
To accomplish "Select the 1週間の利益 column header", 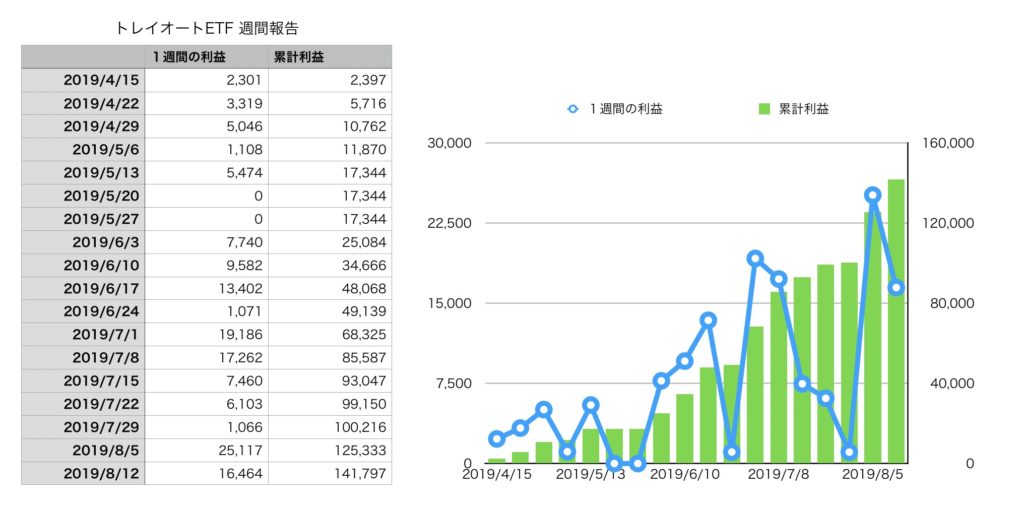I will click(206, 57).
